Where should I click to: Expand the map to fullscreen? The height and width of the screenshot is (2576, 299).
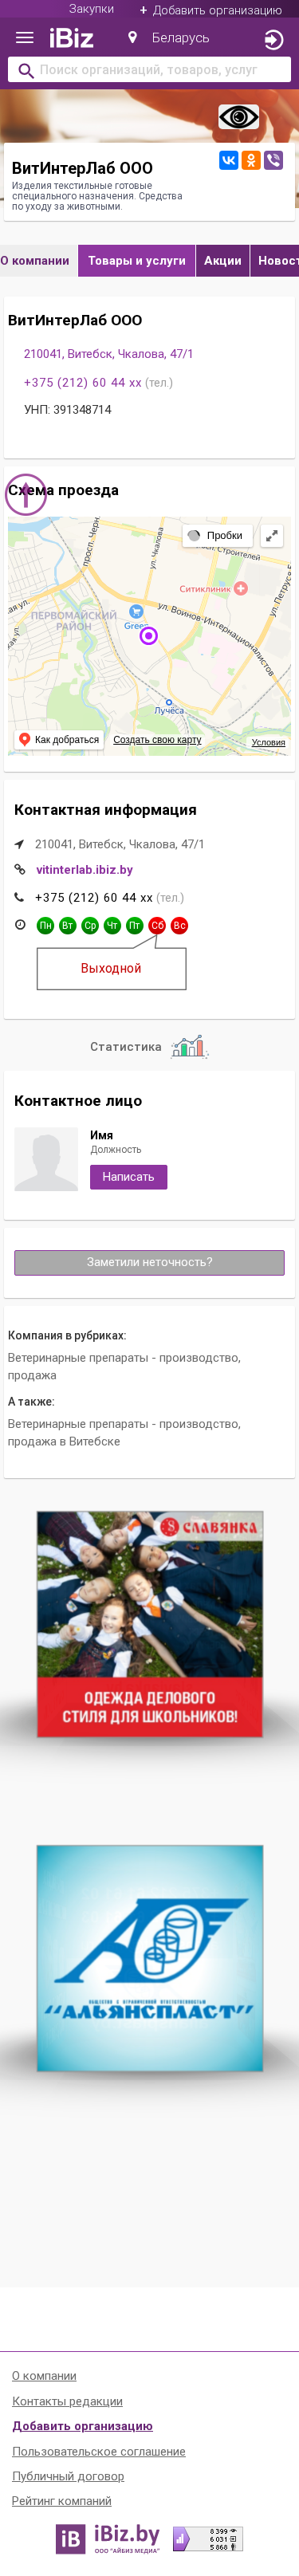coord(271,535)
